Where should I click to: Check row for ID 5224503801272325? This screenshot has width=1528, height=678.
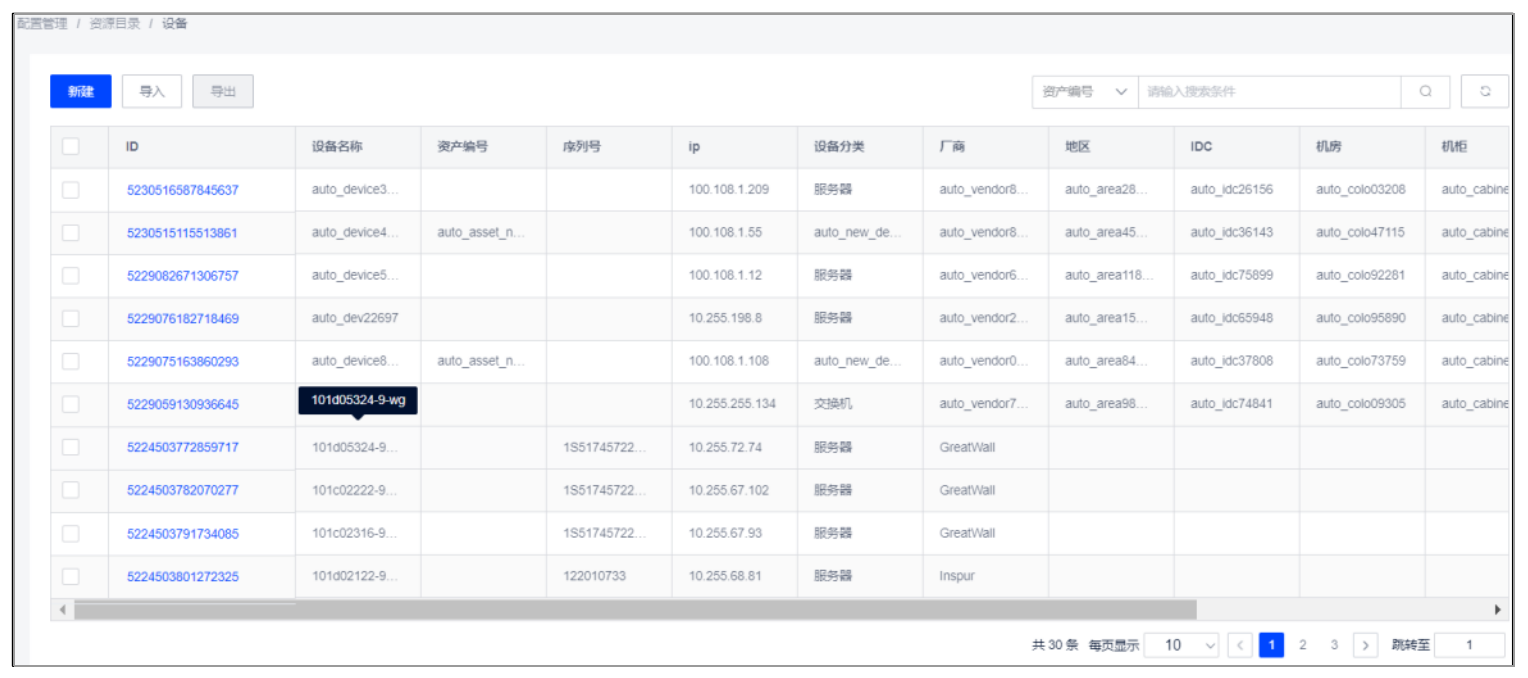pos(70,576)
